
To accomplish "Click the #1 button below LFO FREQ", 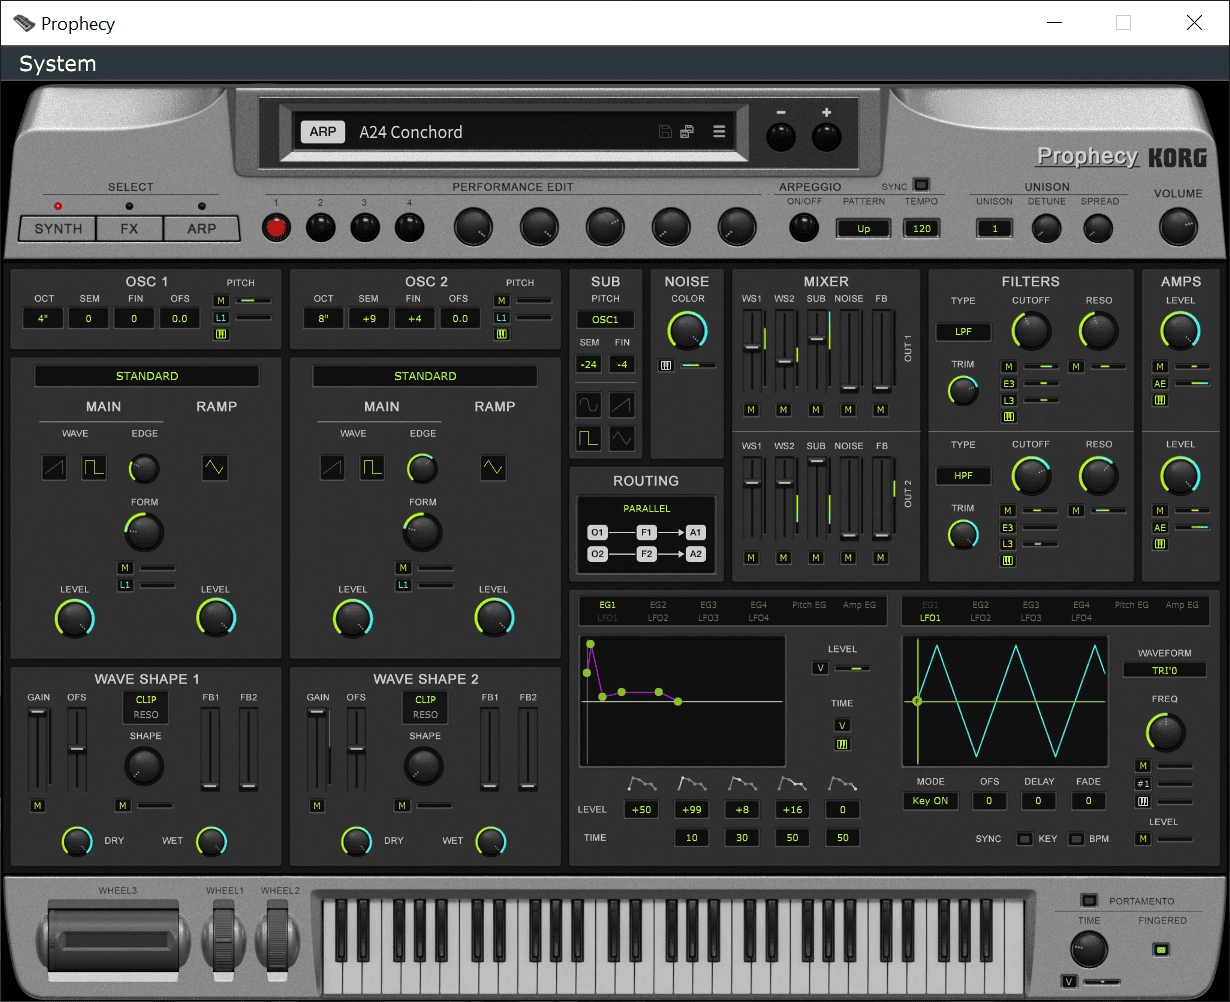I will (x=1143, y=784).
